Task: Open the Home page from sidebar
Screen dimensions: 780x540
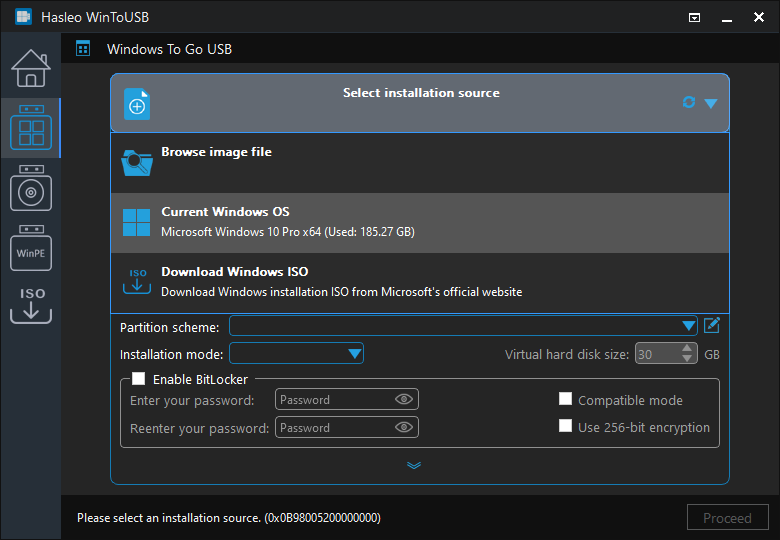Action: [31, 68]
